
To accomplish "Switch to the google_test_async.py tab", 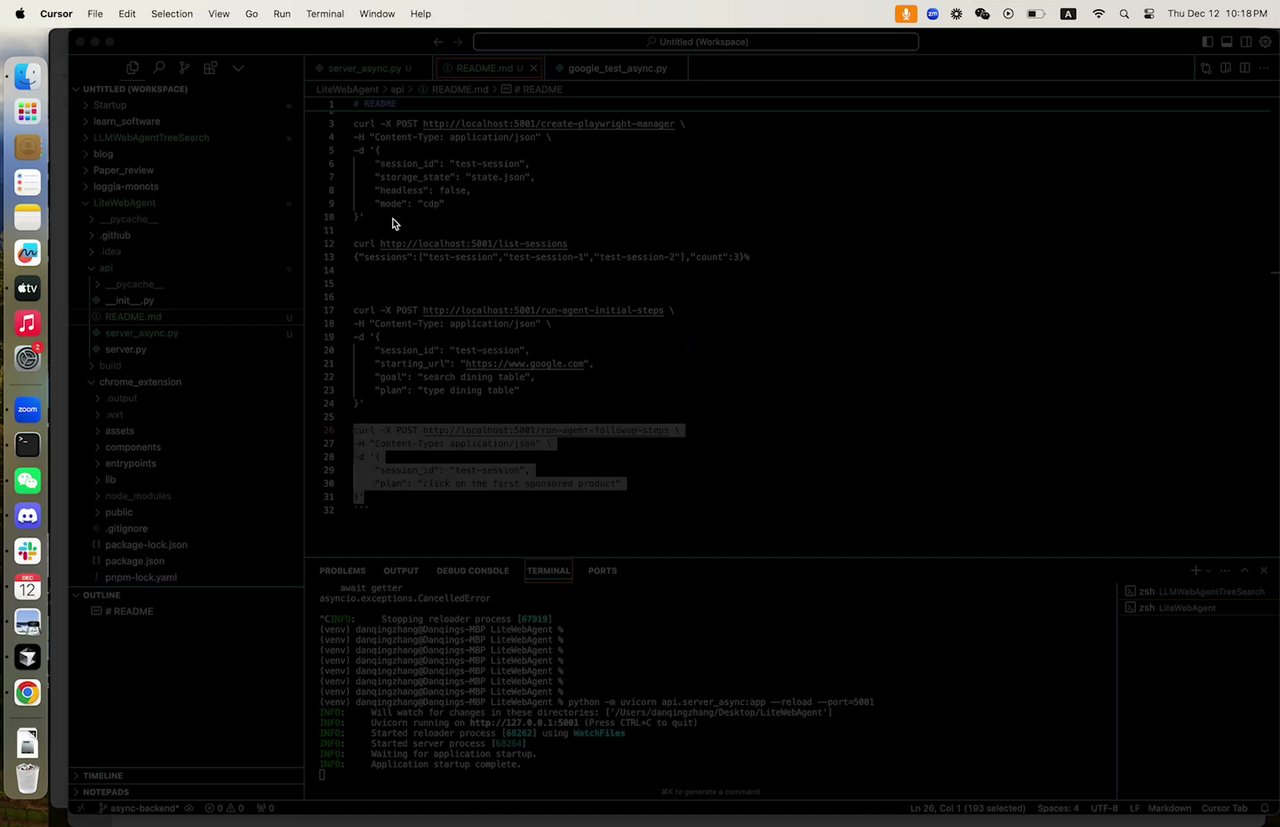I will [617, 68].
